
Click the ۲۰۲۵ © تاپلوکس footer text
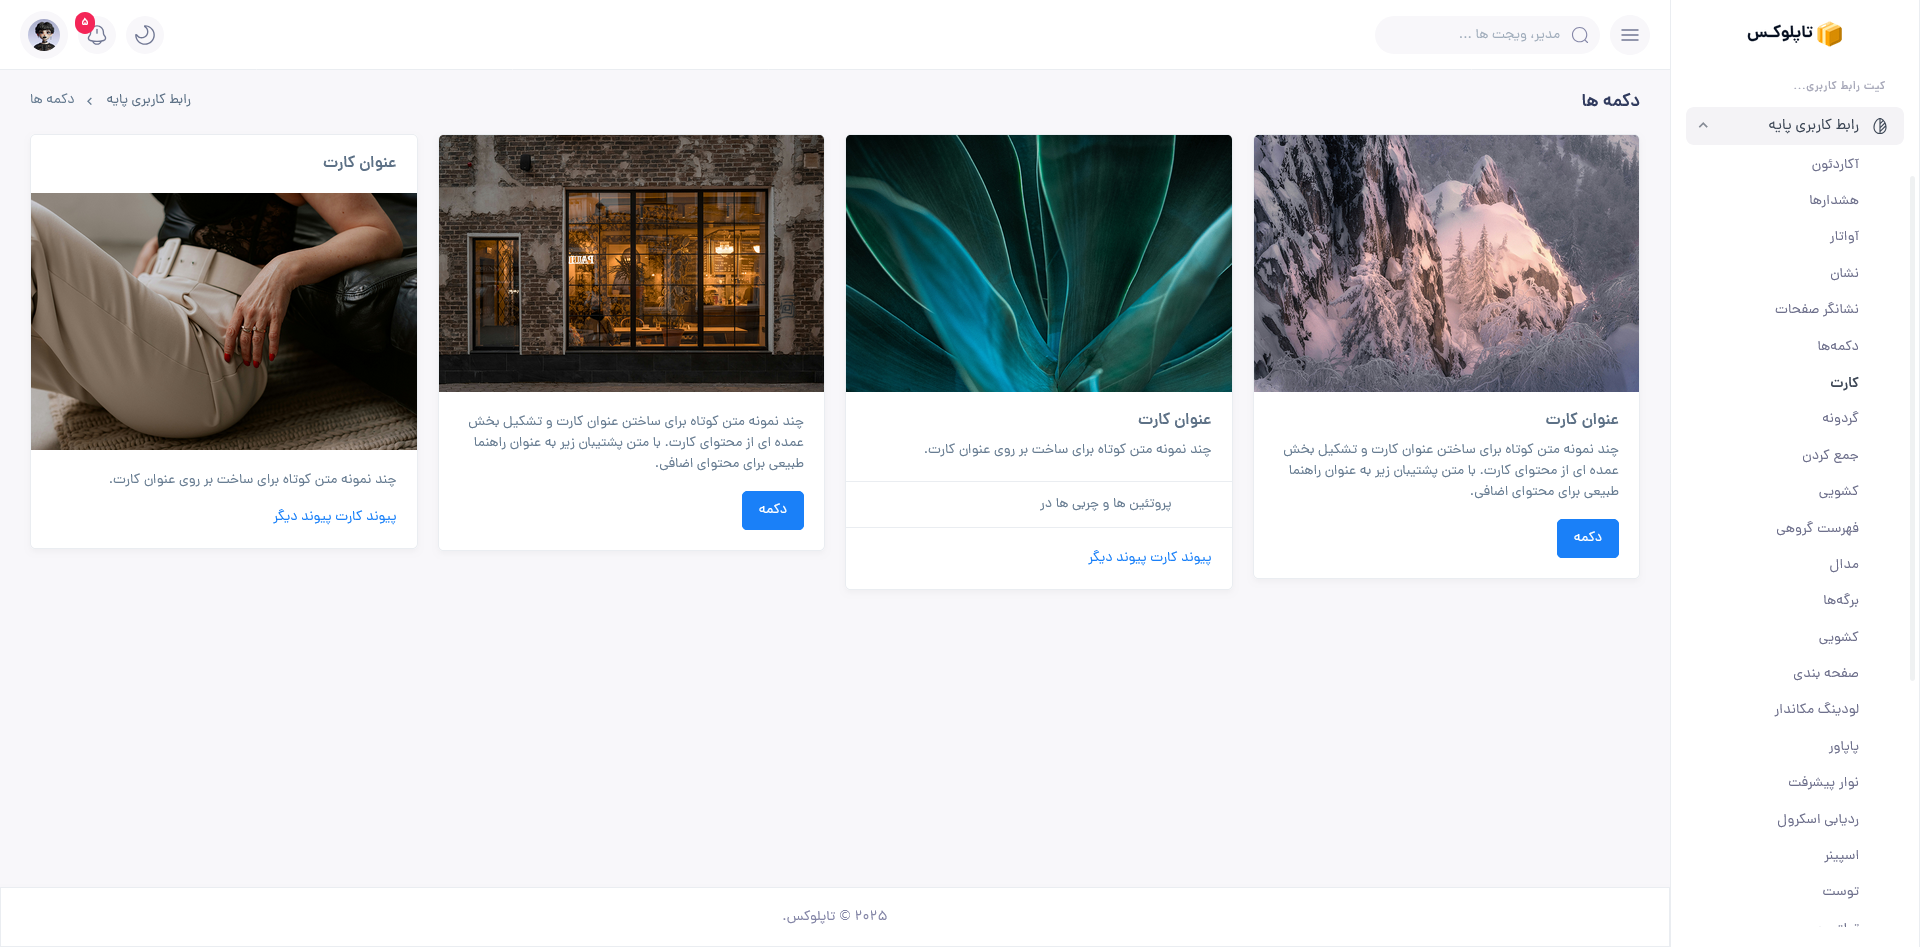835,917
